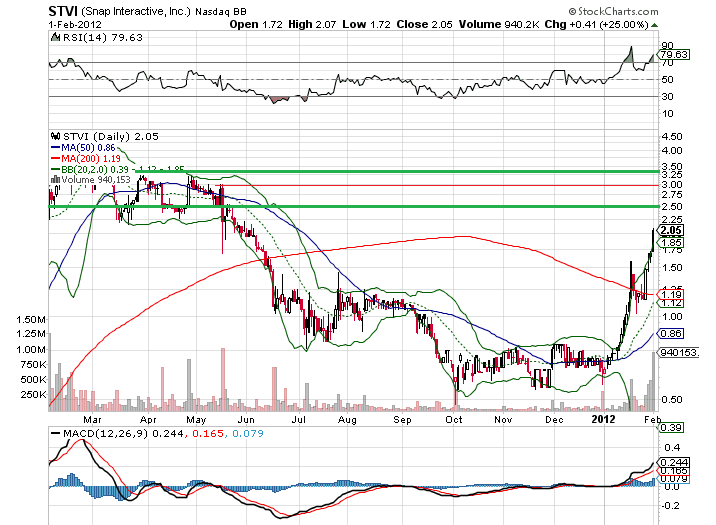Click the Volume legend bar icon

pyautogui.click(x=53, y=180)
